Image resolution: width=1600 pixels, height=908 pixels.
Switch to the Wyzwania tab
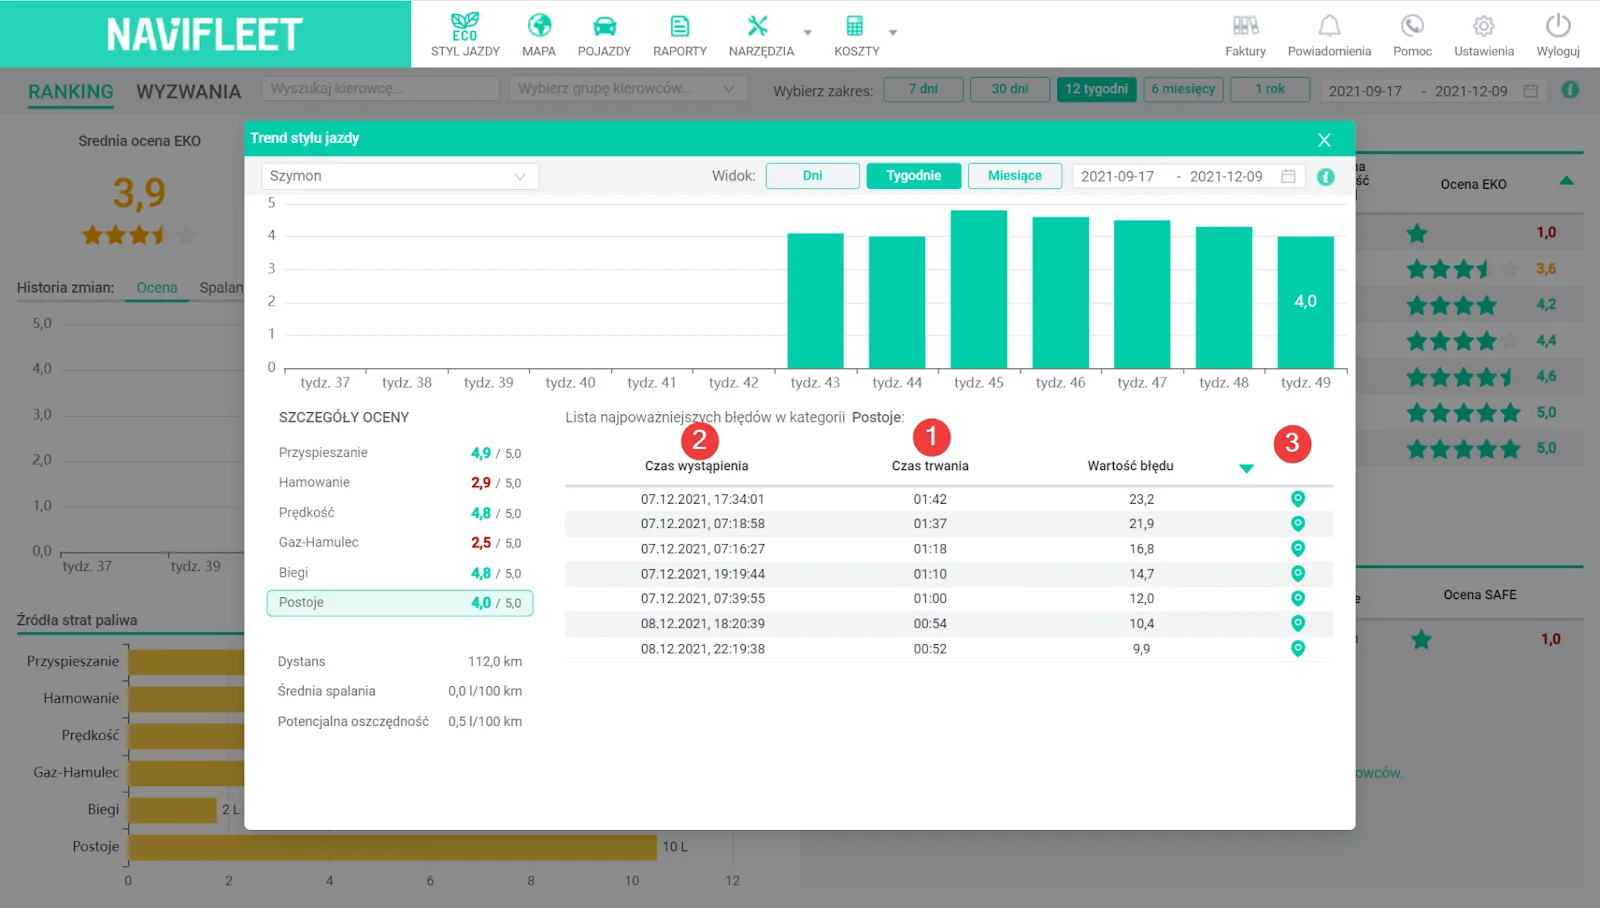click(x=188, y=92)
